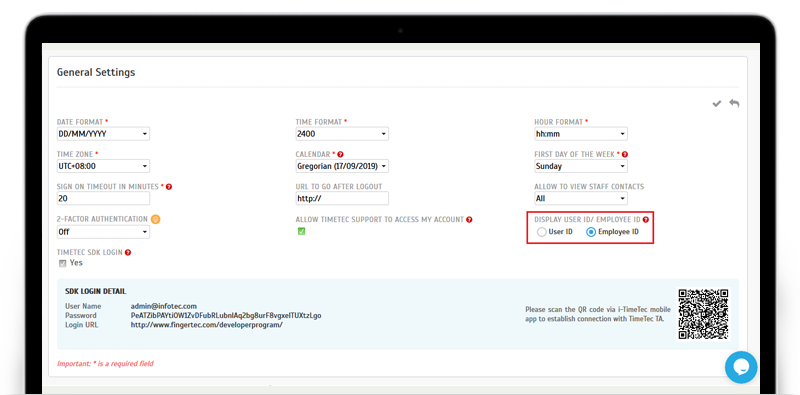
Task: Open the Time Format dropdown showing 2400
Action: (x=342, y=134)
